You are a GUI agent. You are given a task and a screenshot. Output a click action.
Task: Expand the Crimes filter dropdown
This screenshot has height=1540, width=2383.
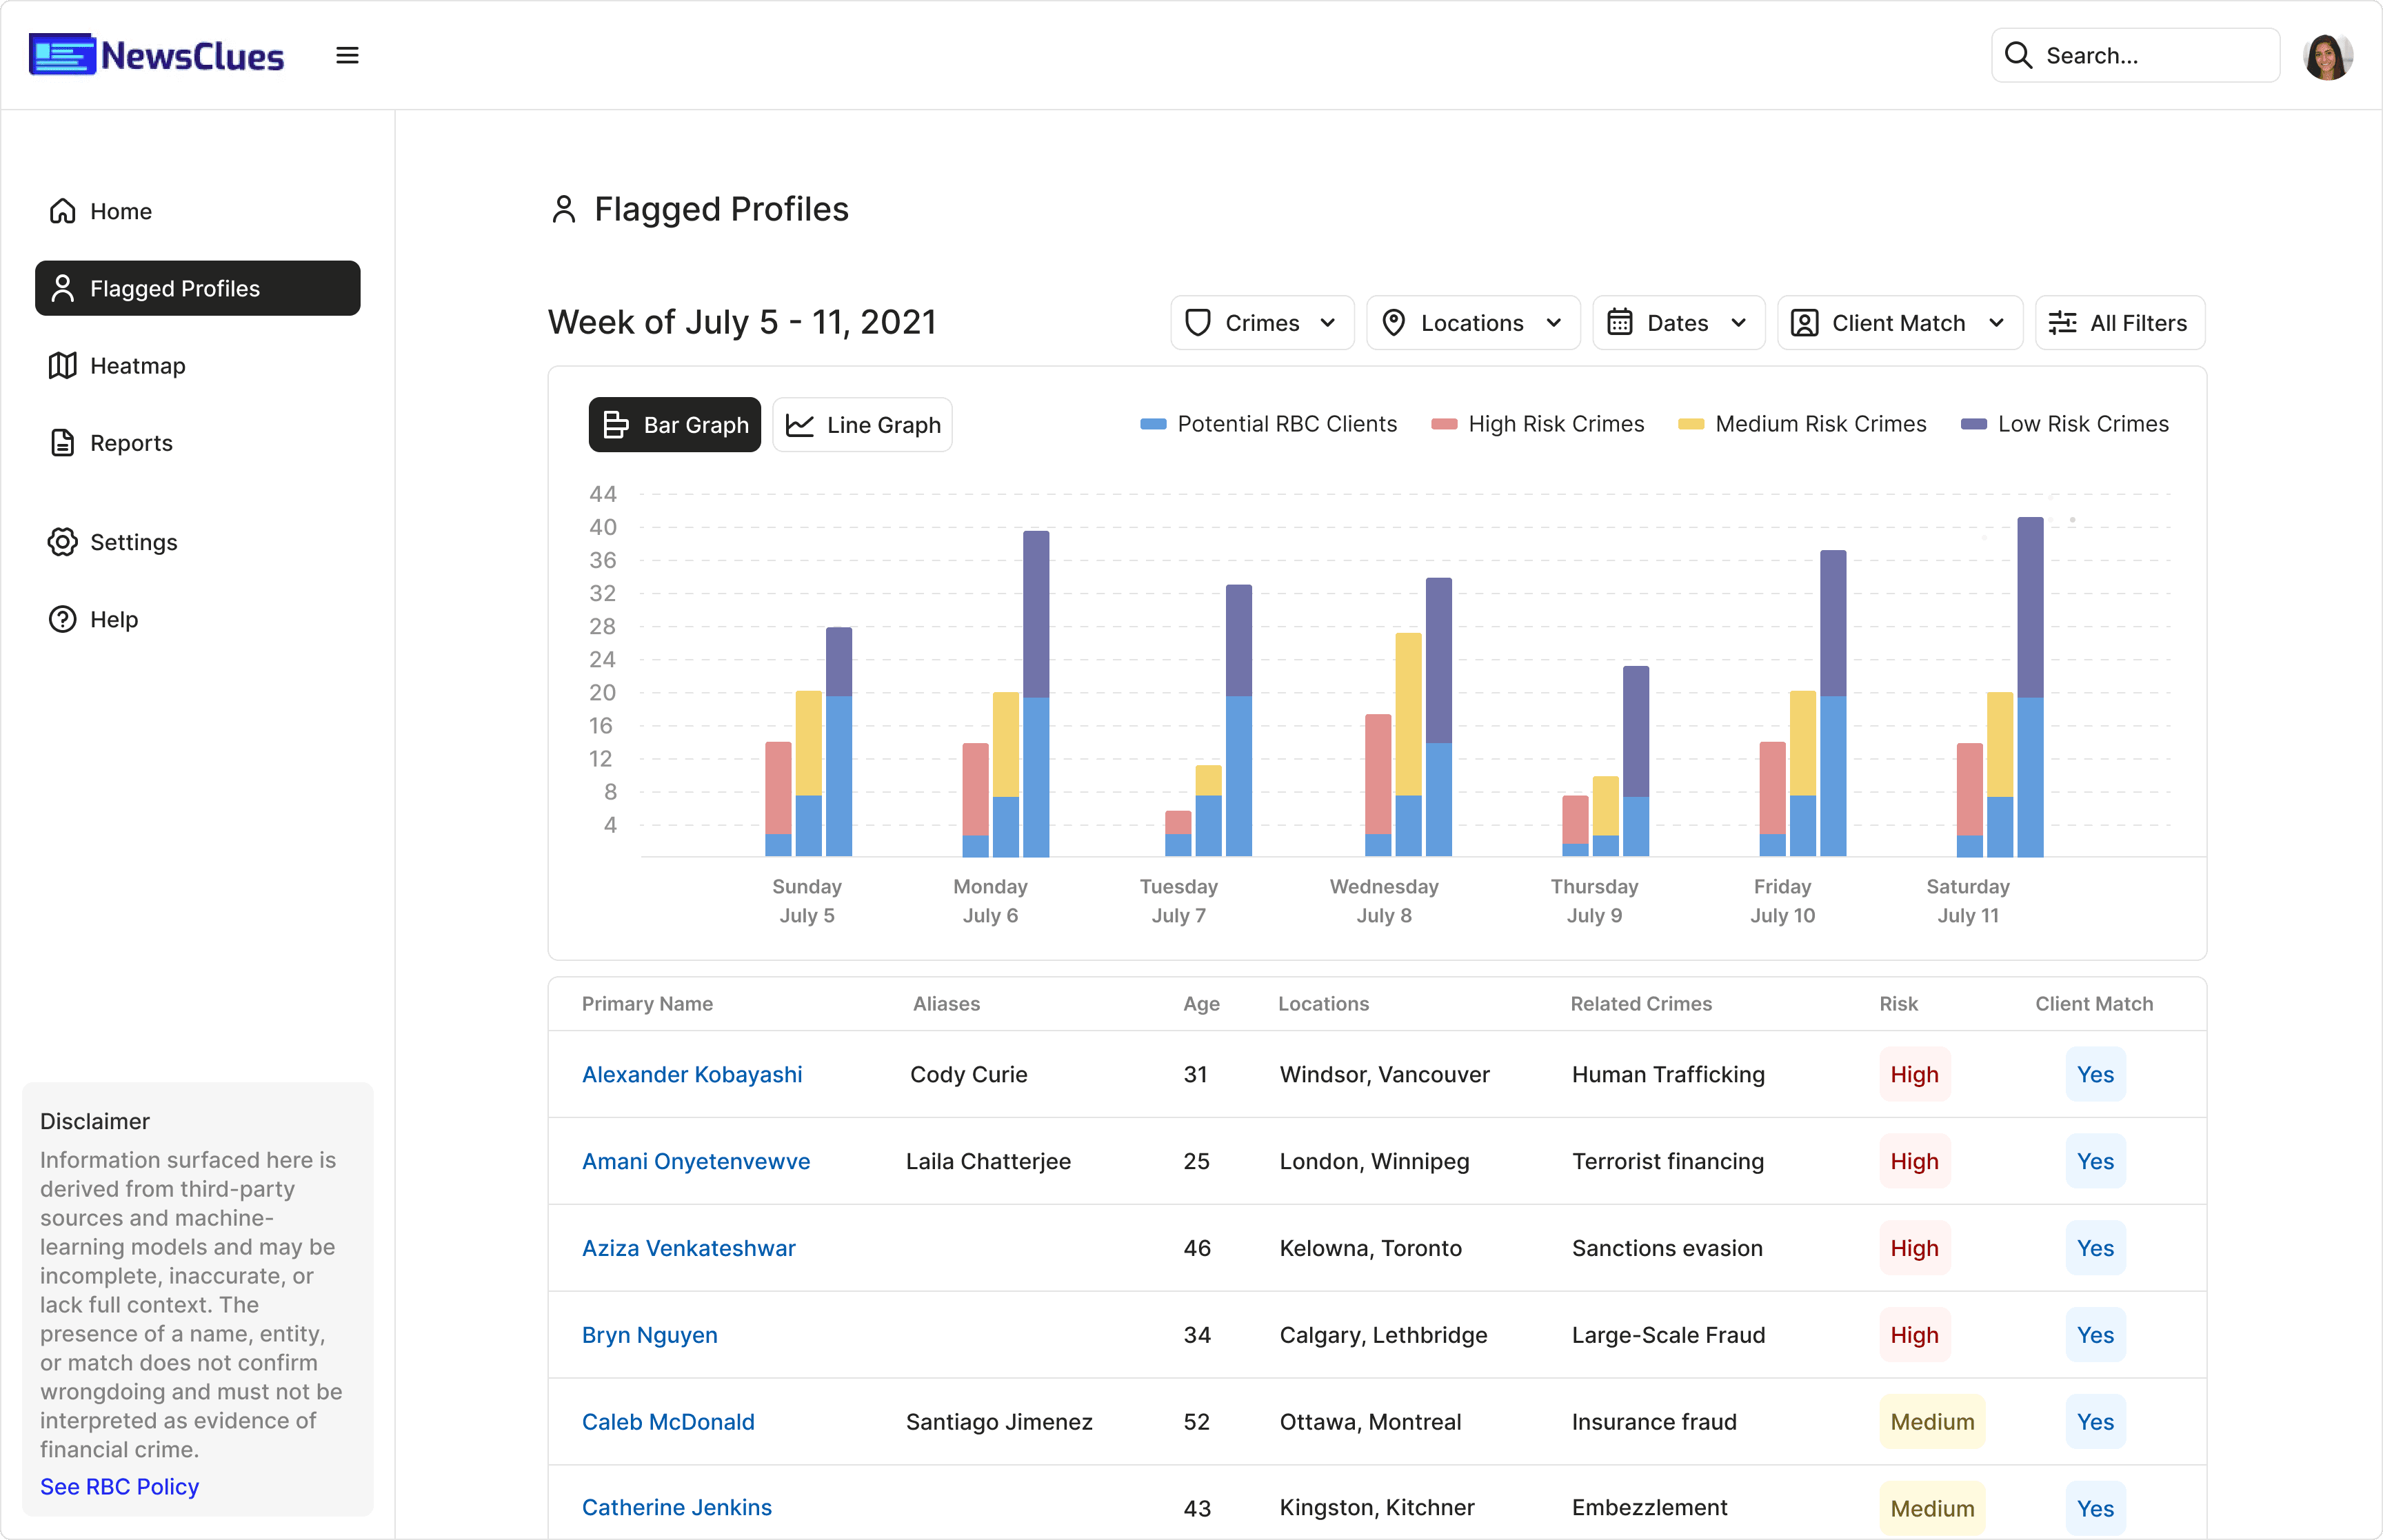[1261, 323]
